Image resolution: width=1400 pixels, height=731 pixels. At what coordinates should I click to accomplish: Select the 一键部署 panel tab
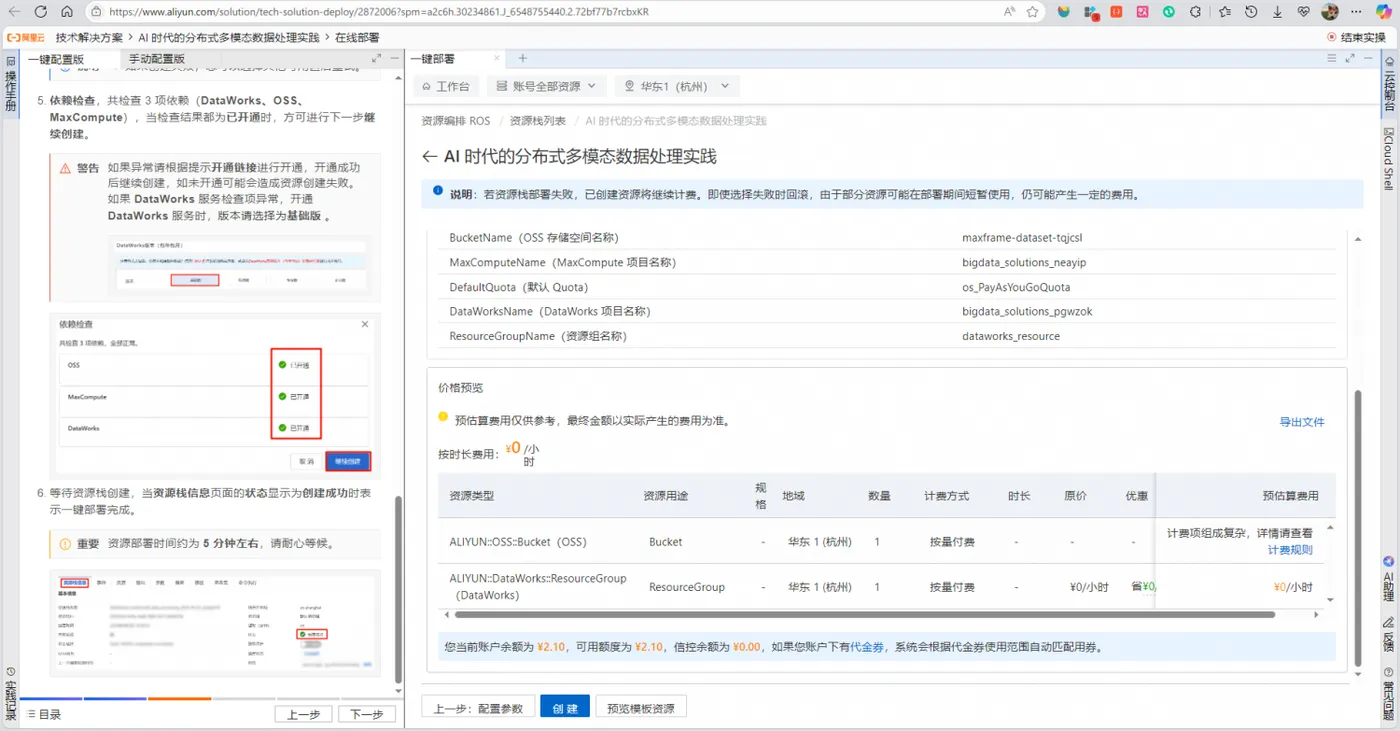433,59
